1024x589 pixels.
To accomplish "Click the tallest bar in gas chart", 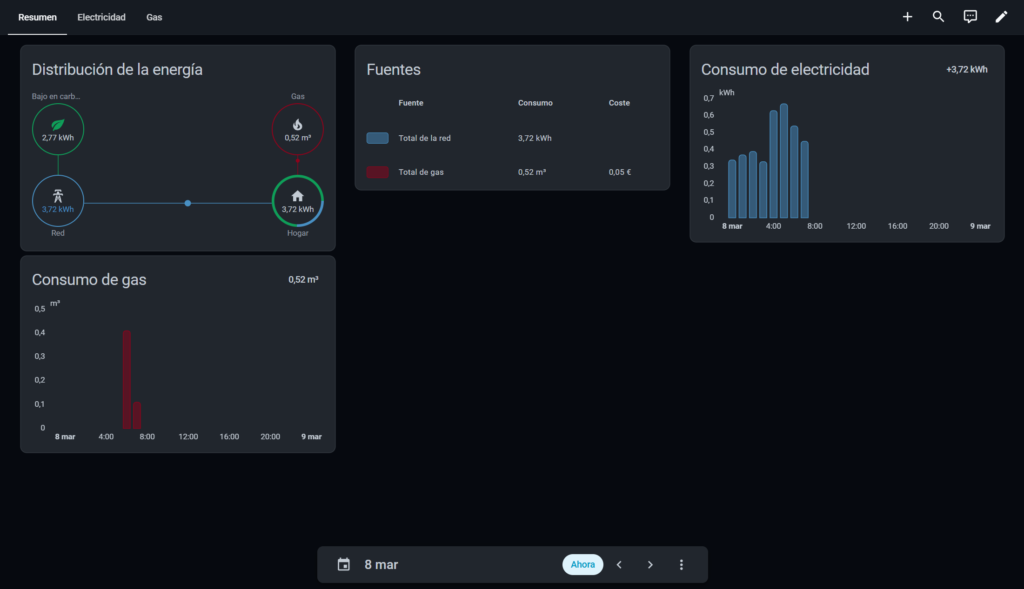I will pos(127,380).
